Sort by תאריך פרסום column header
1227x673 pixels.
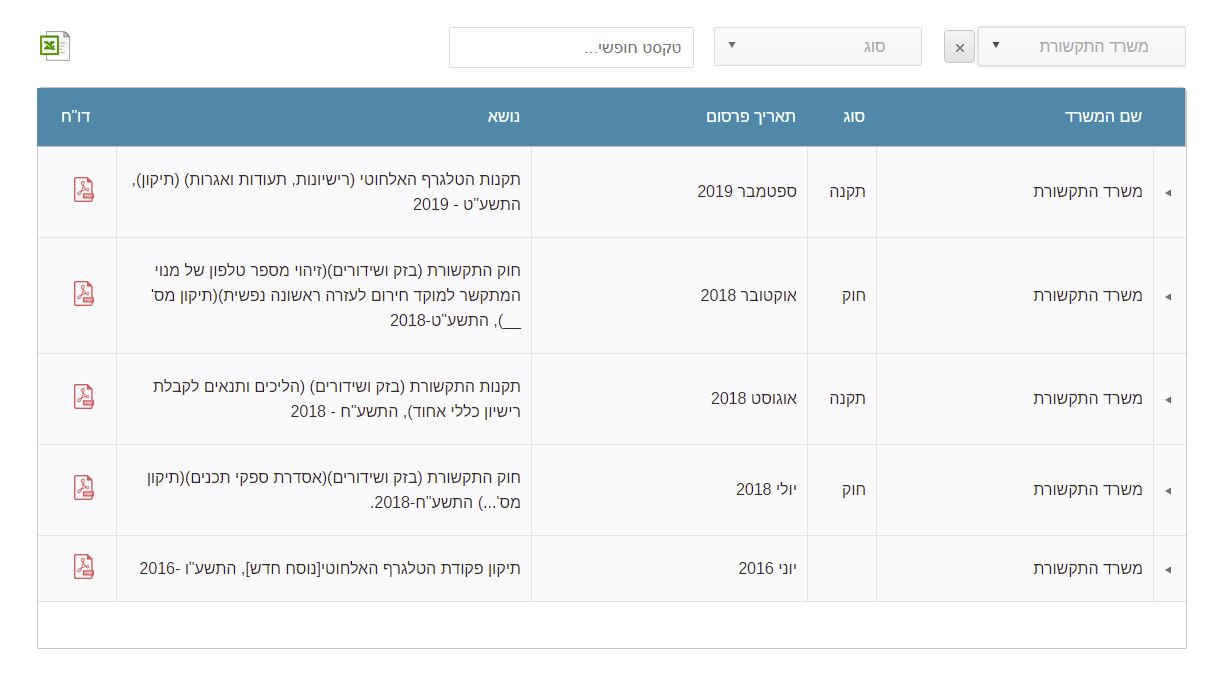tap(751, 117)
